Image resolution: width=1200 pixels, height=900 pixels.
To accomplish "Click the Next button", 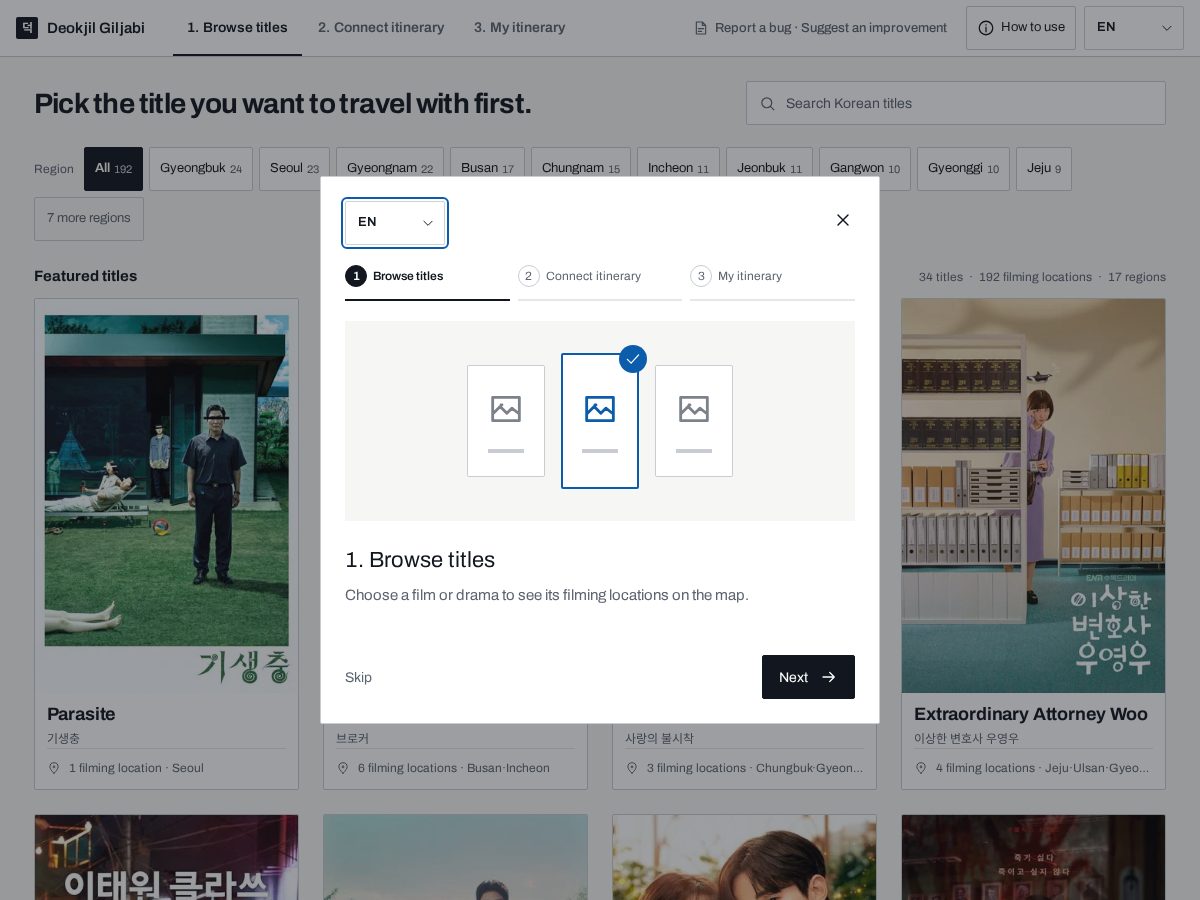I will click(x=808, y=677).
